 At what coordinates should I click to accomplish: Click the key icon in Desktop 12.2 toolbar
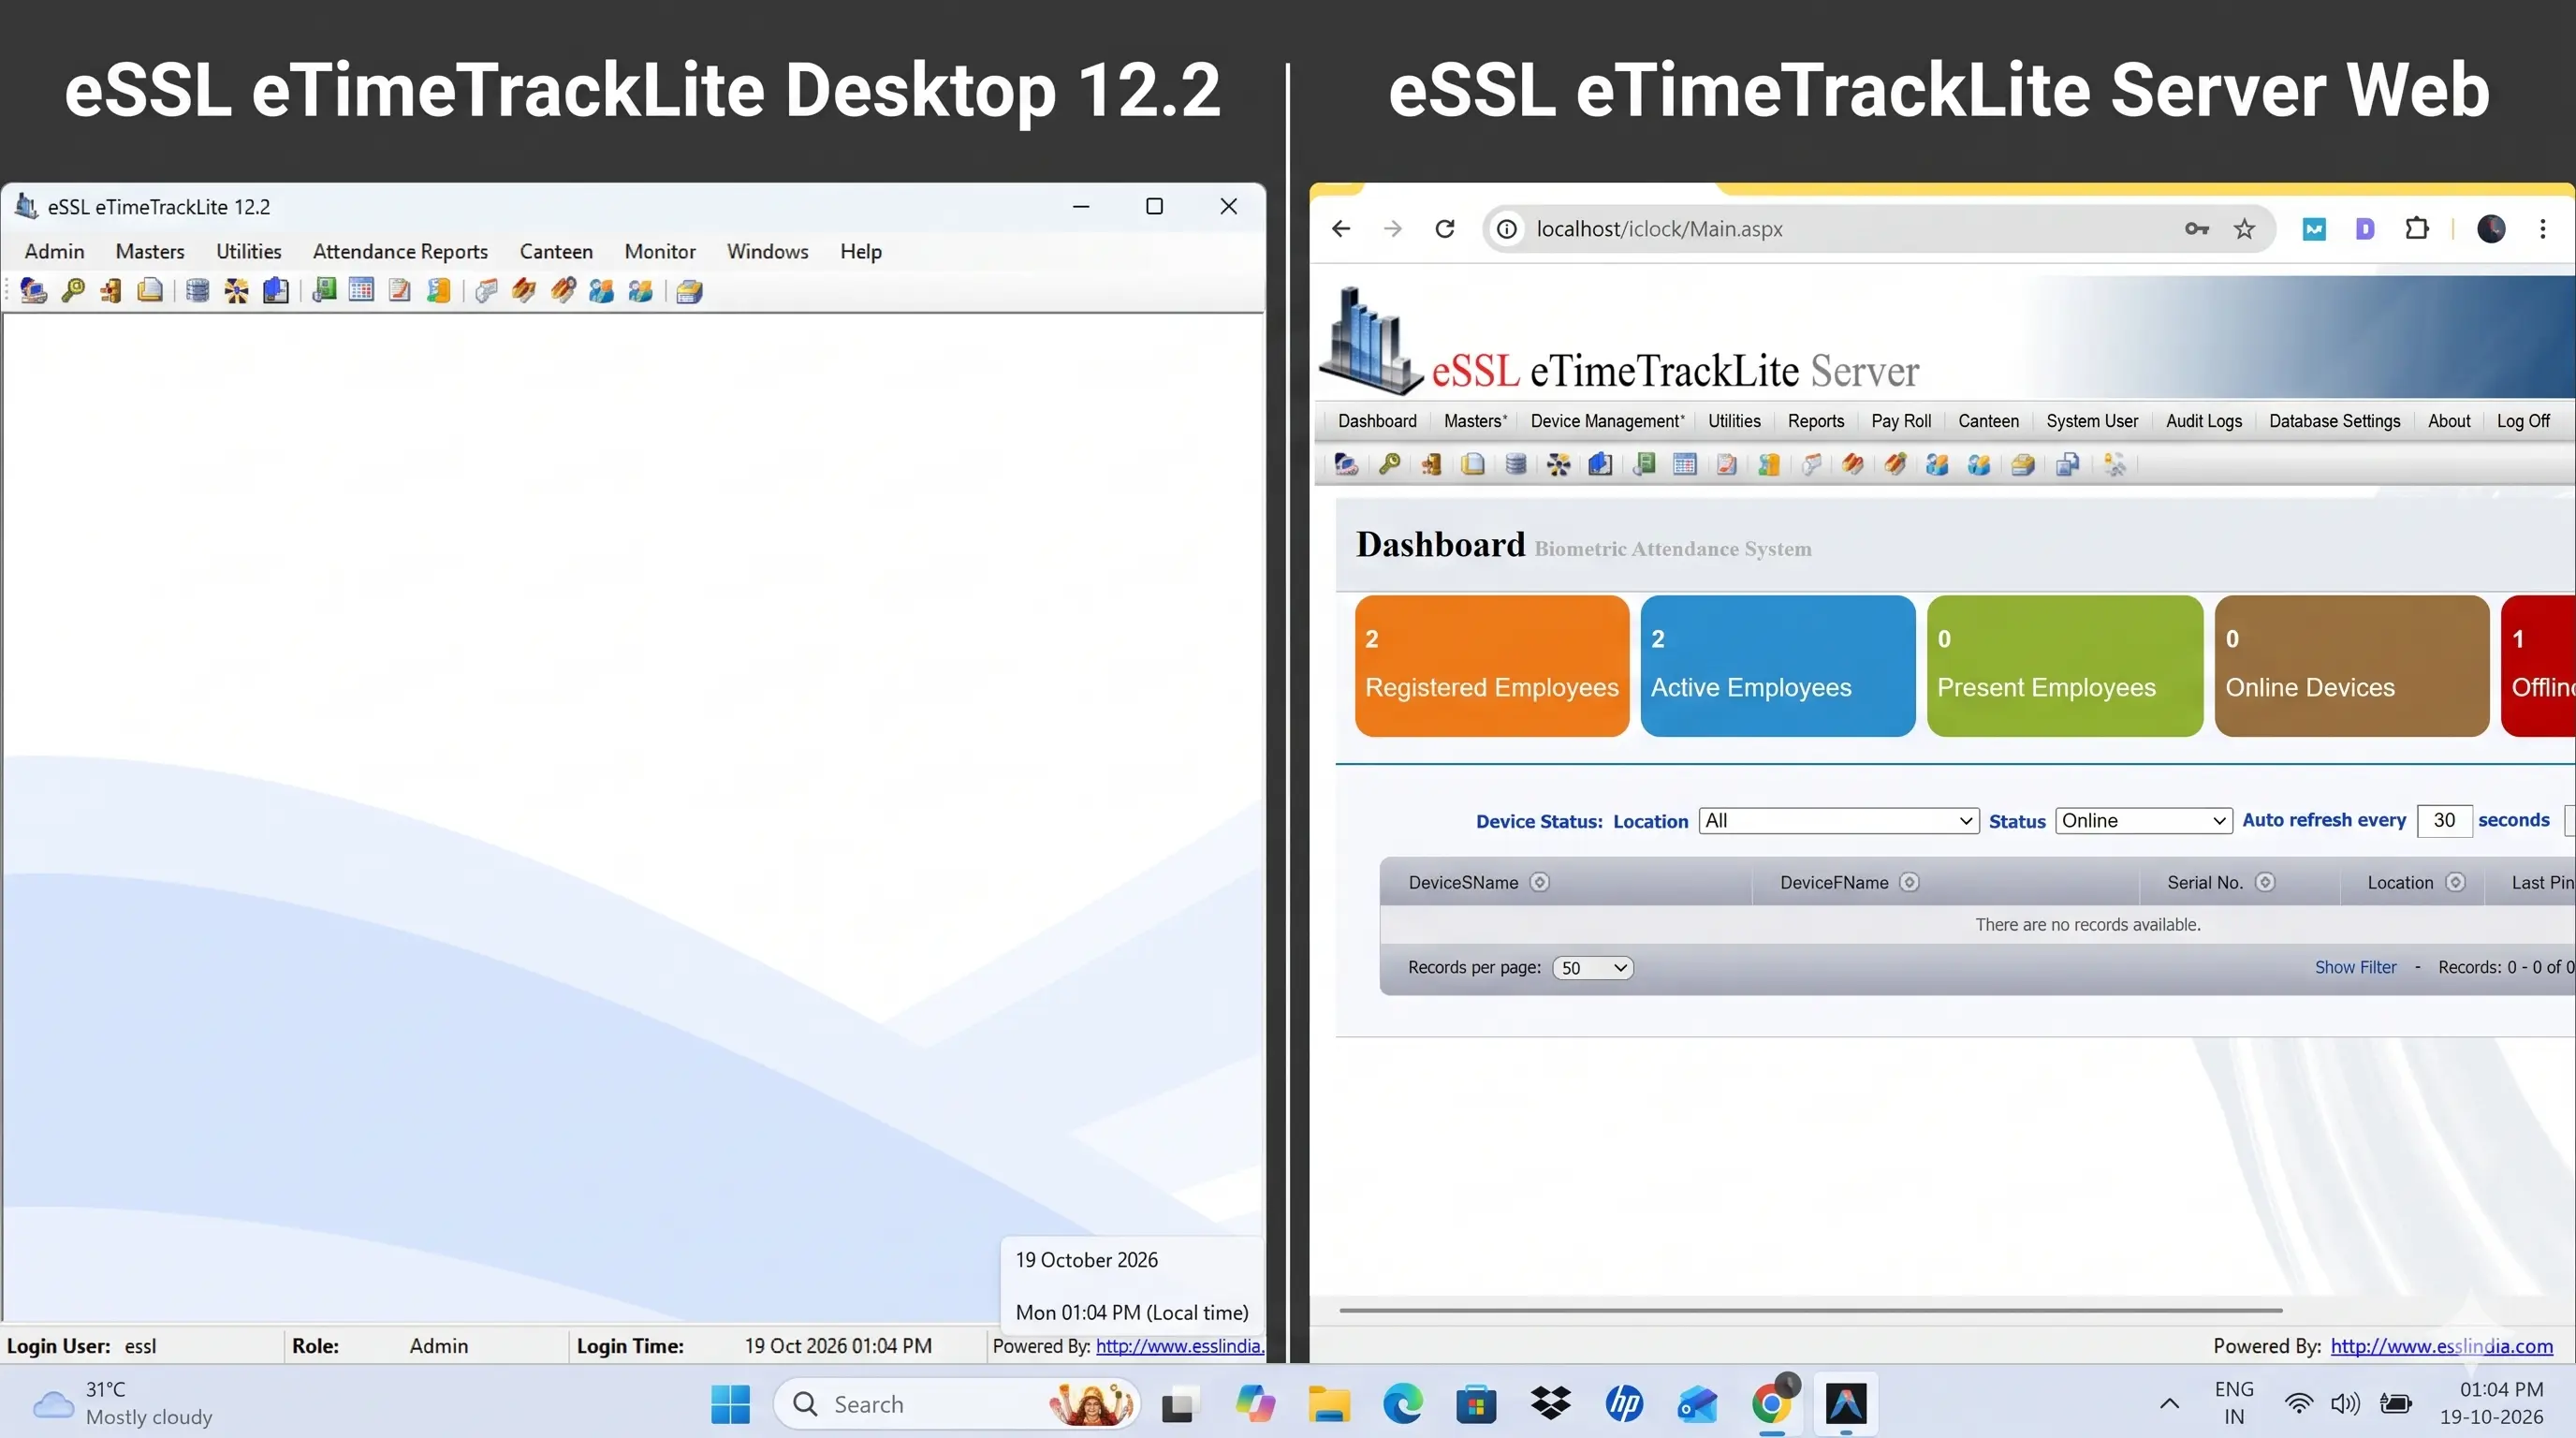(72, 291)
